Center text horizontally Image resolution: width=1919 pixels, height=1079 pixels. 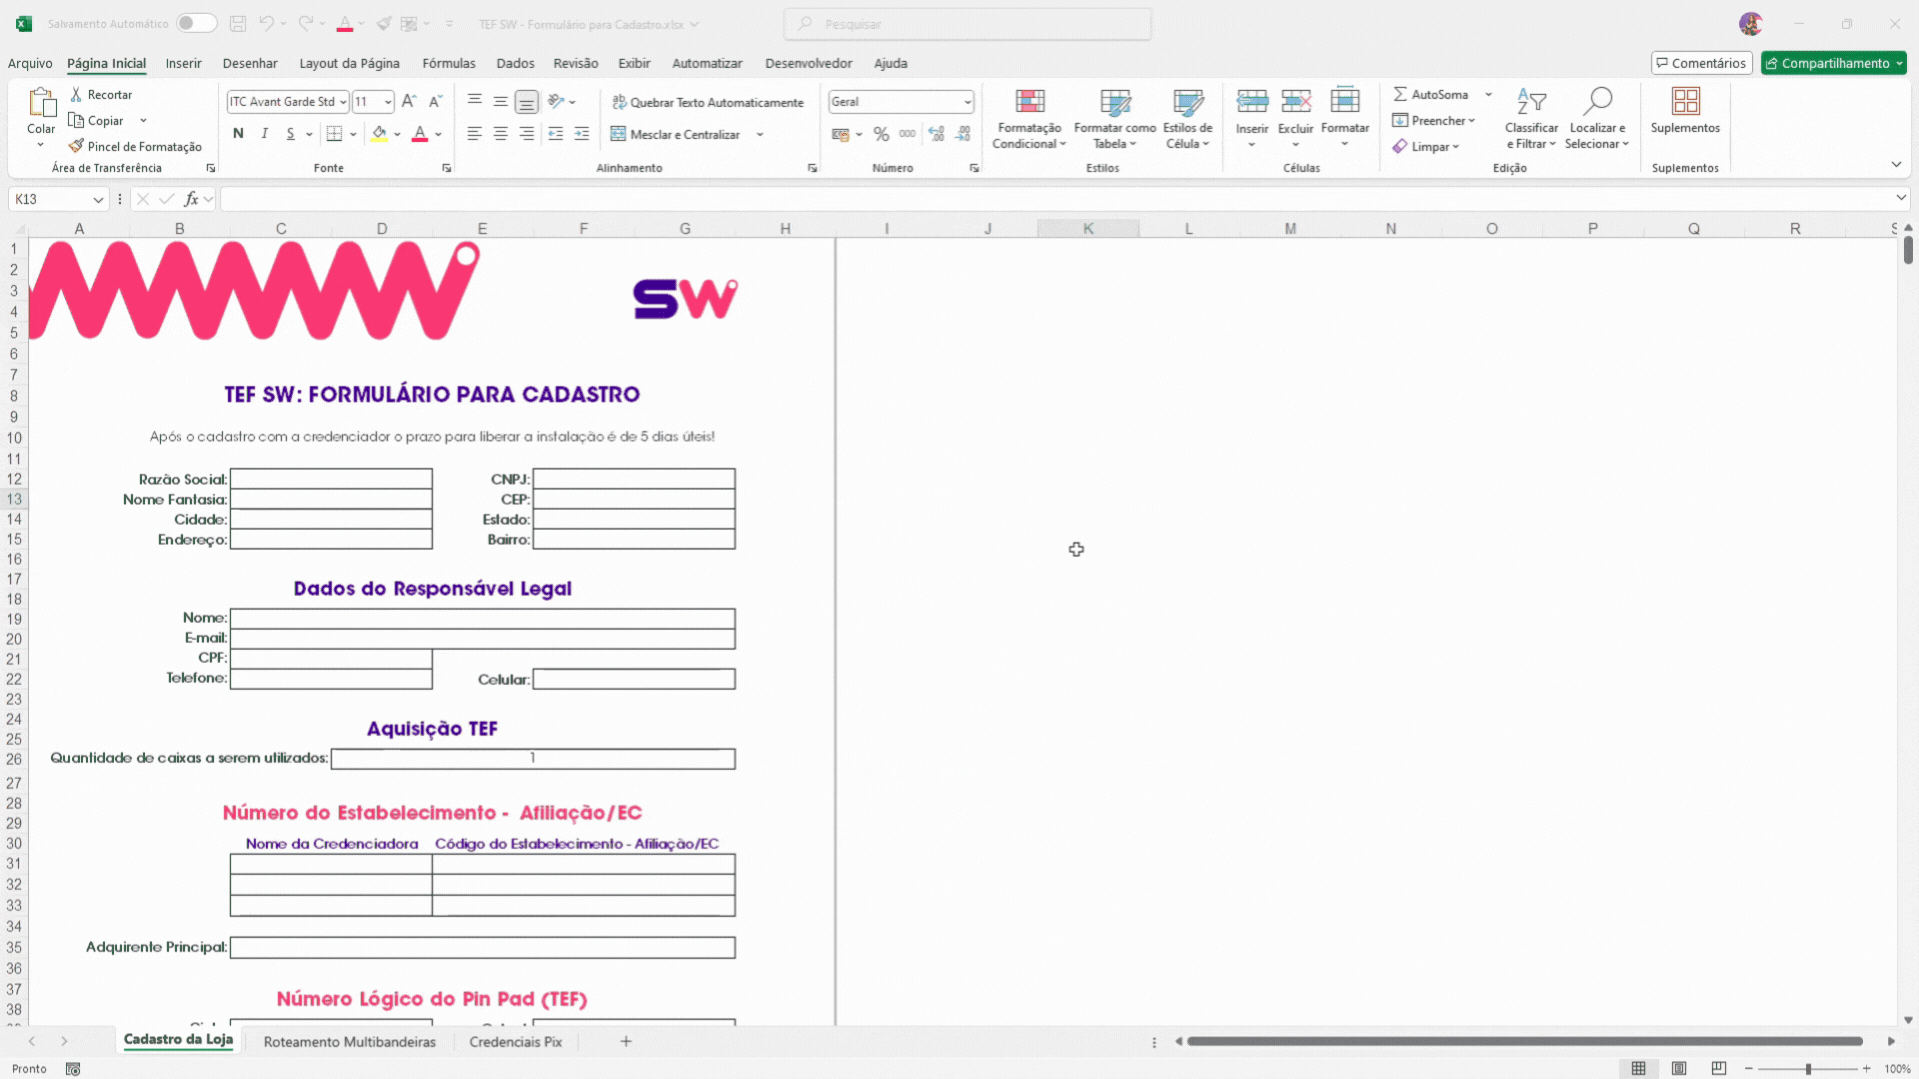point(501,134)
